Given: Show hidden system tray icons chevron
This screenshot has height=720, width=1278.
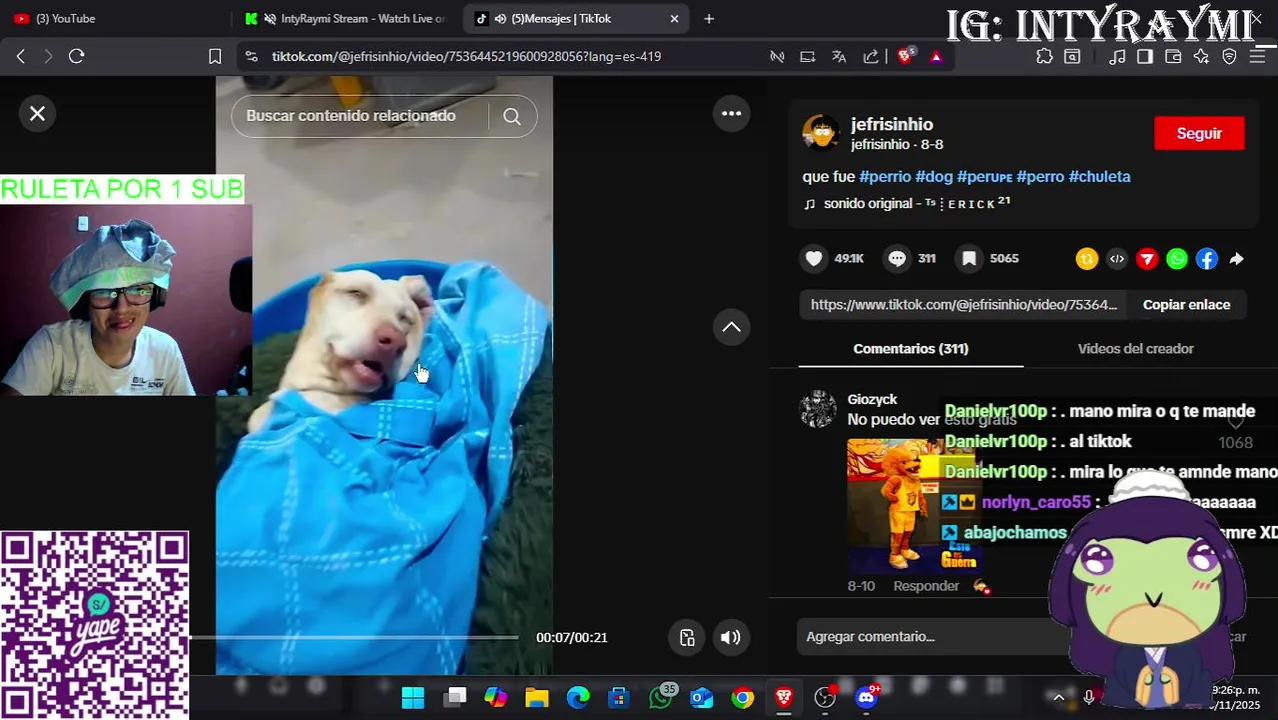Looking at the screenshot, I should pos(1058,697).
